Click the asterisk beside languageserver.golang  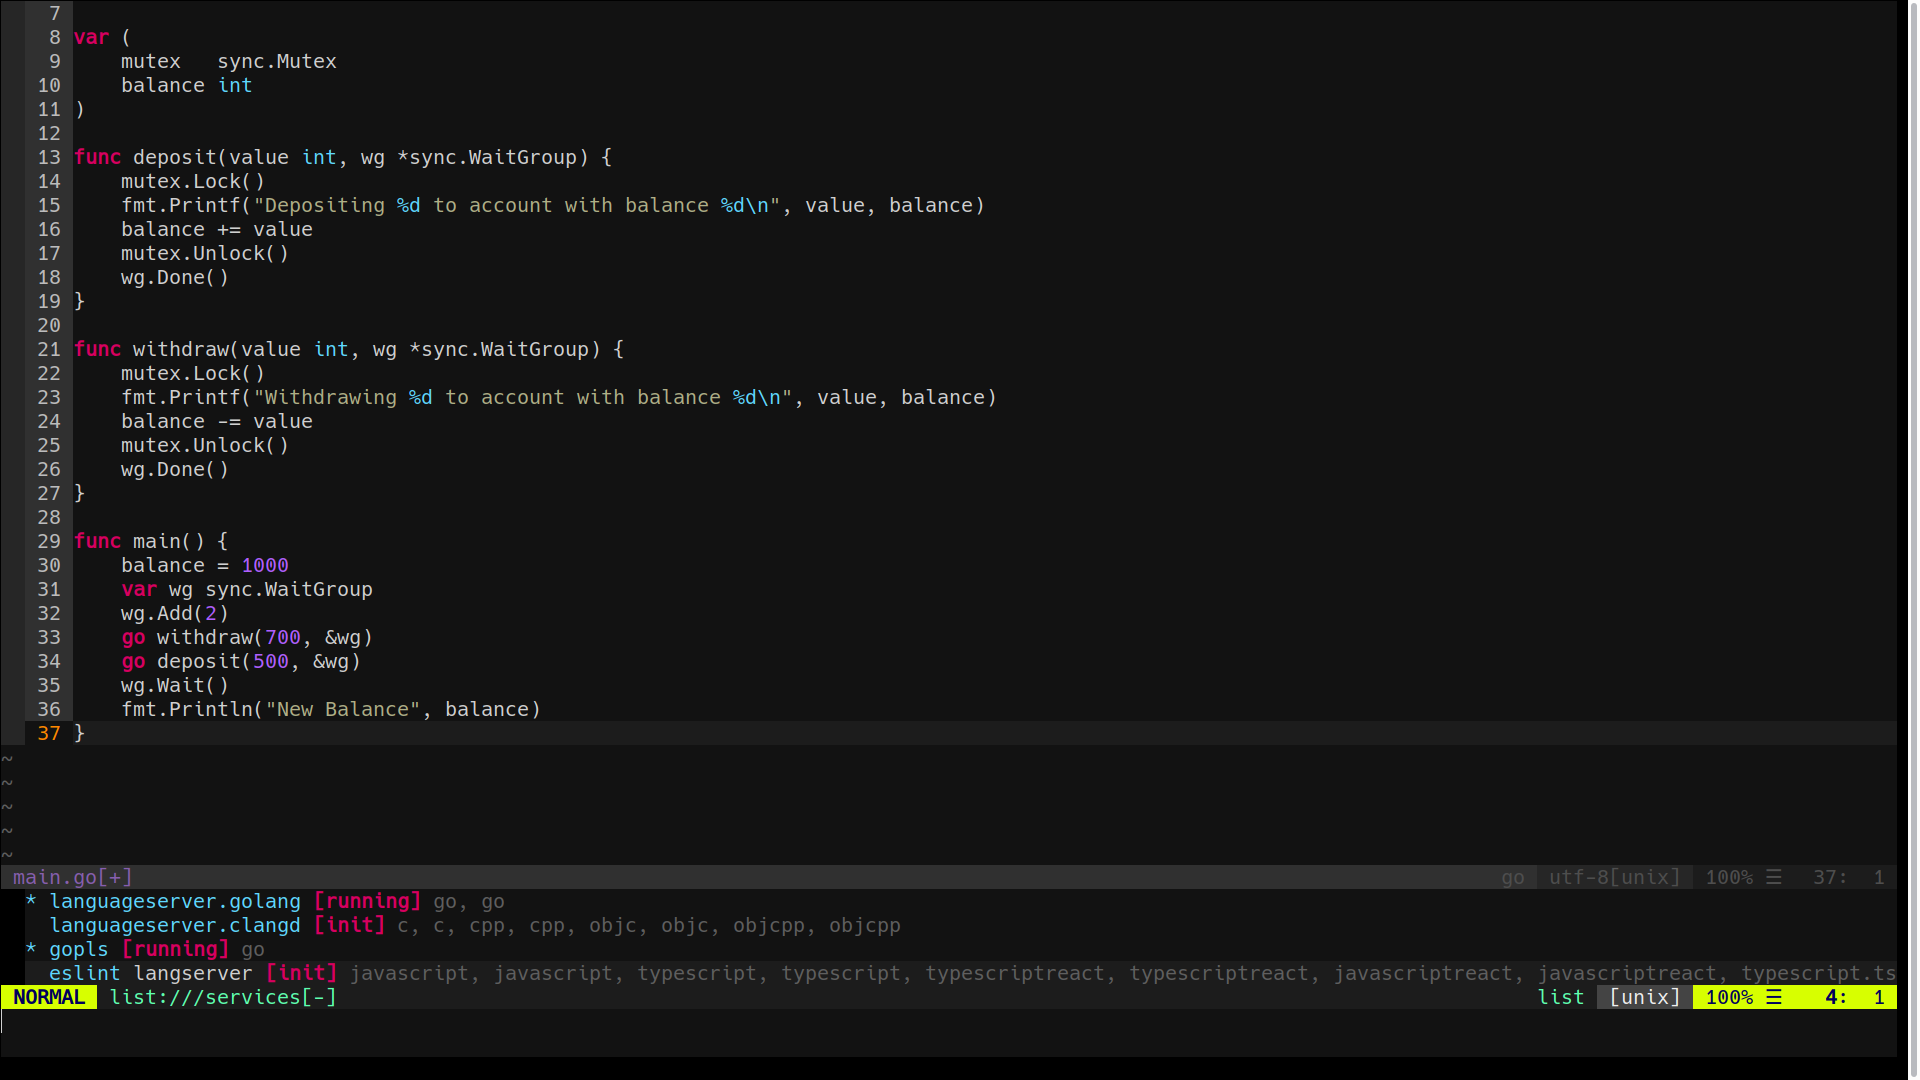pyautogui.click(x=29, y=901)
